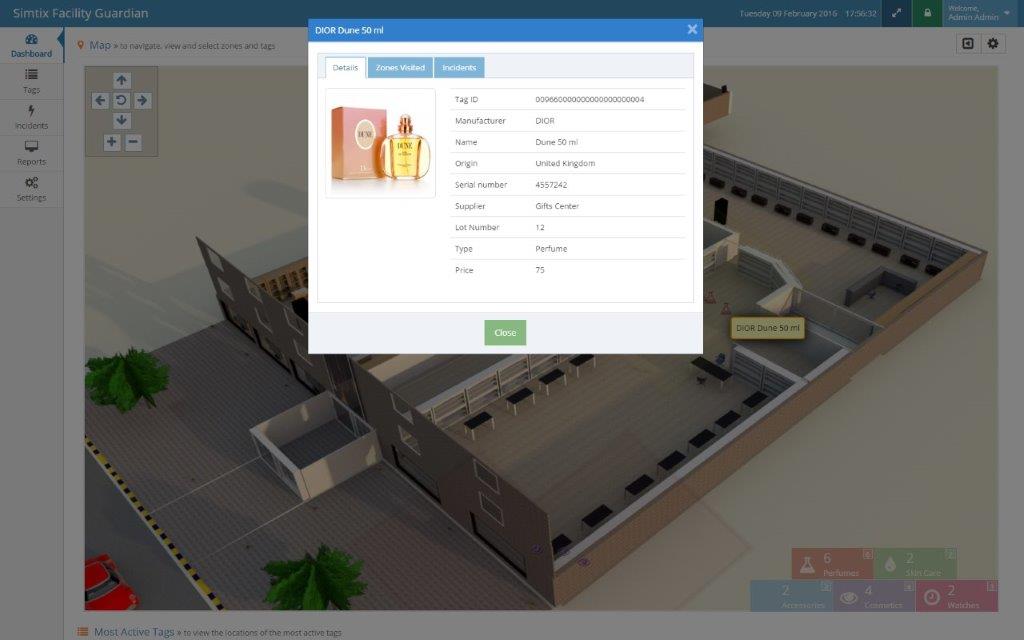Click the rotate map icon

coord(121,99)
